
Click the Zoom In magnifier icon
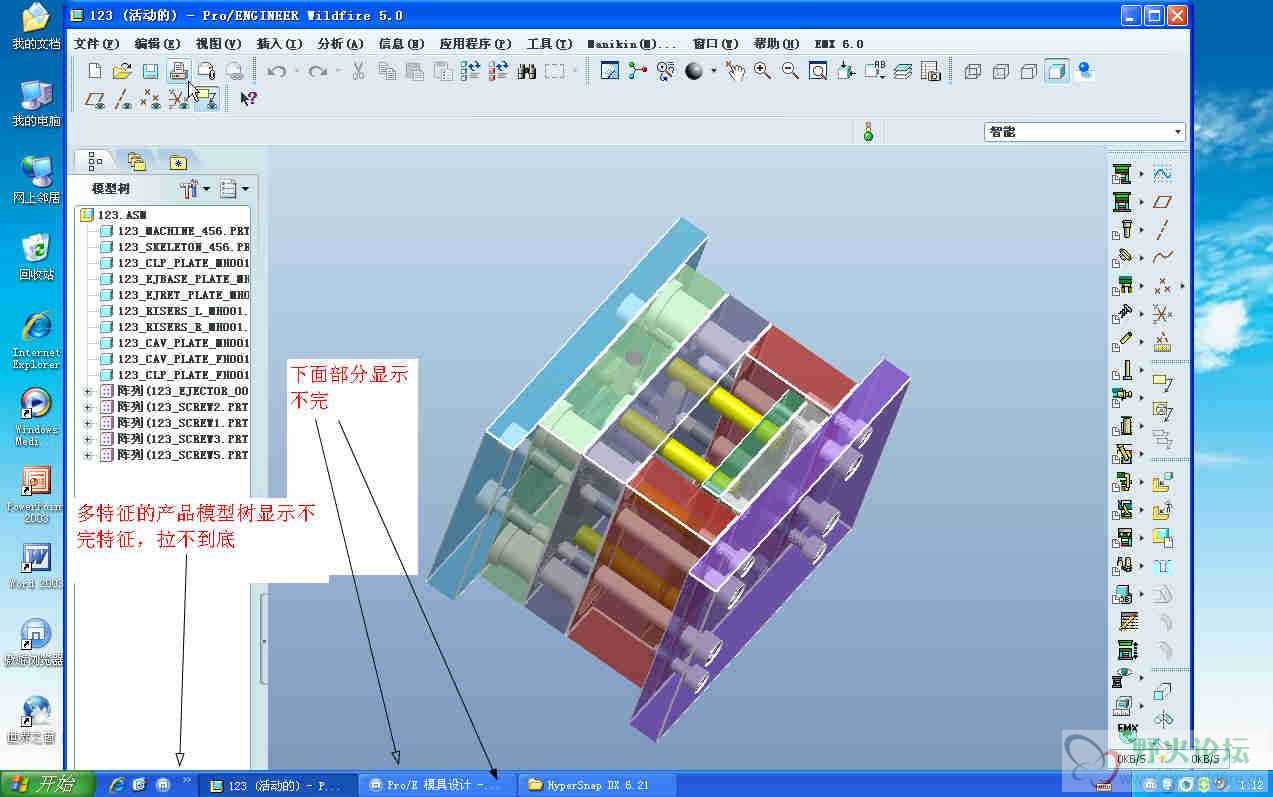(x=763, y=71)
